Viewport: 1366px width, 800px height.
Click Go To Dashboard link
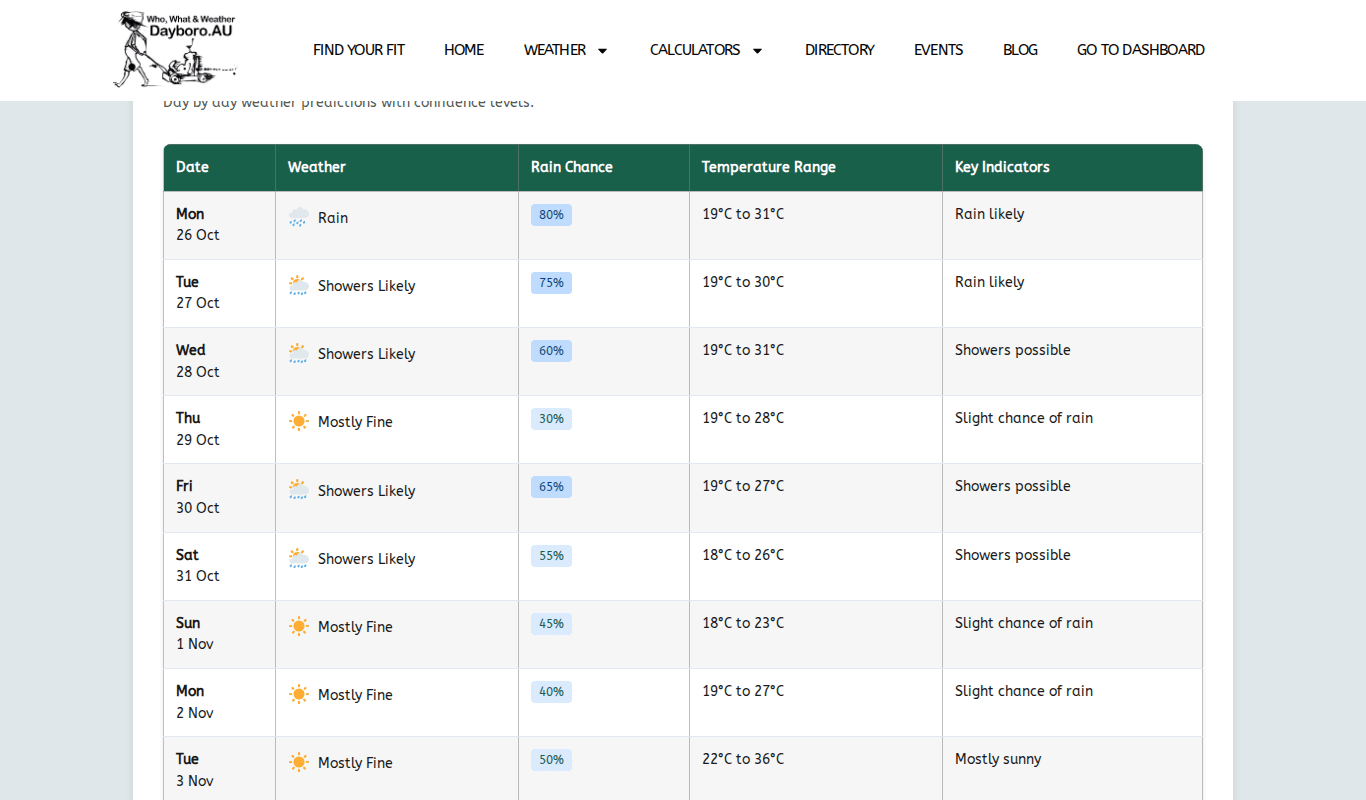pyautogui.click(x=1141, y=50)
